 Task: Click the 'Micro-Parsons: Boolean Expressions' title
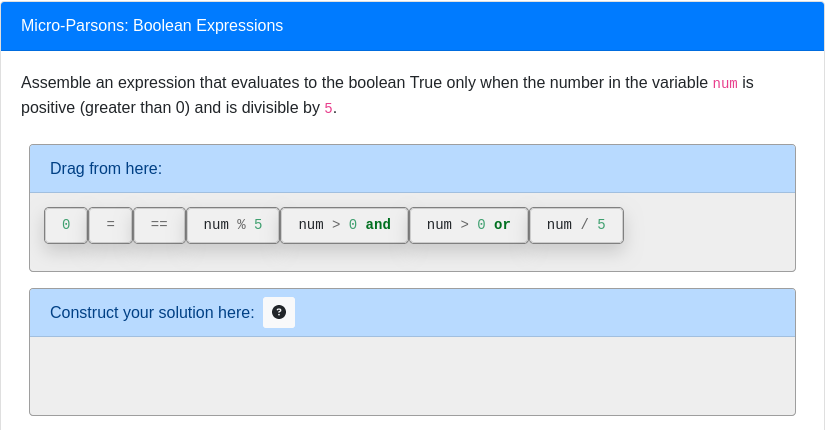tap(152, 26)
